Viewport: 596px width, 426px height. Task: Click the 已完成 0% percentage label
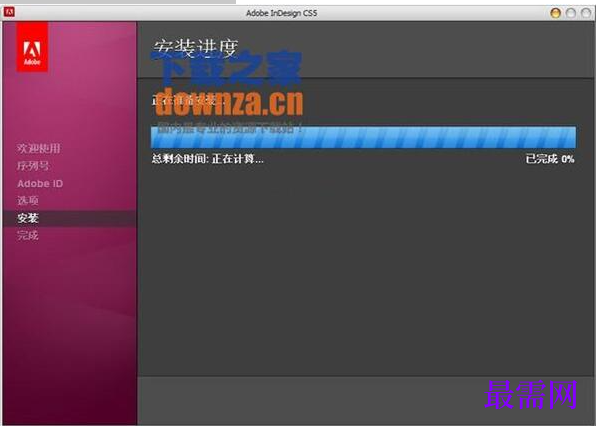(x=550, y=158)
